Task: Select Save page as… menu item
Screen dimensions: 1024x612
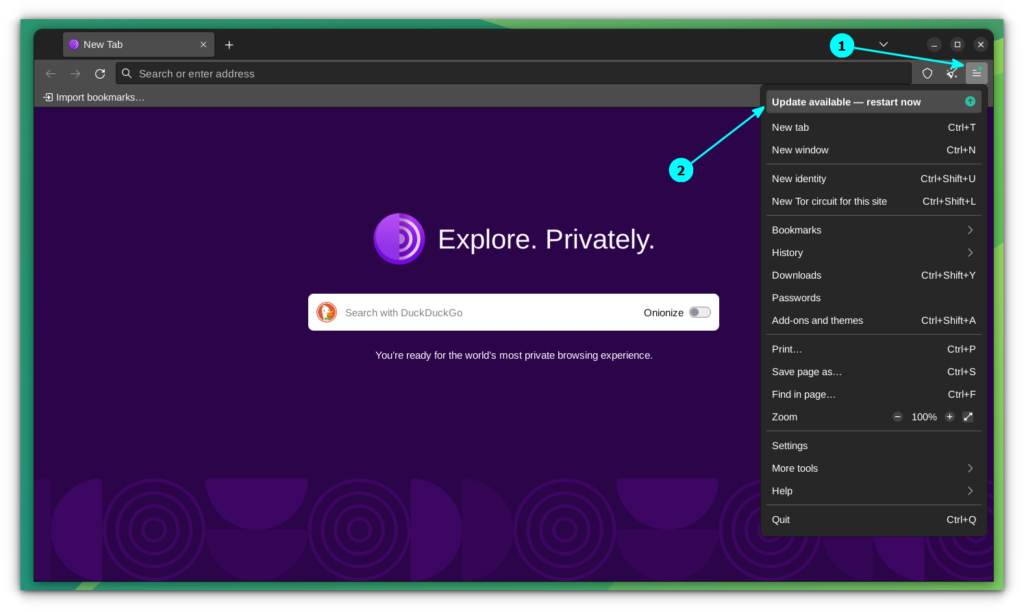Action: [x=873, y=372]
